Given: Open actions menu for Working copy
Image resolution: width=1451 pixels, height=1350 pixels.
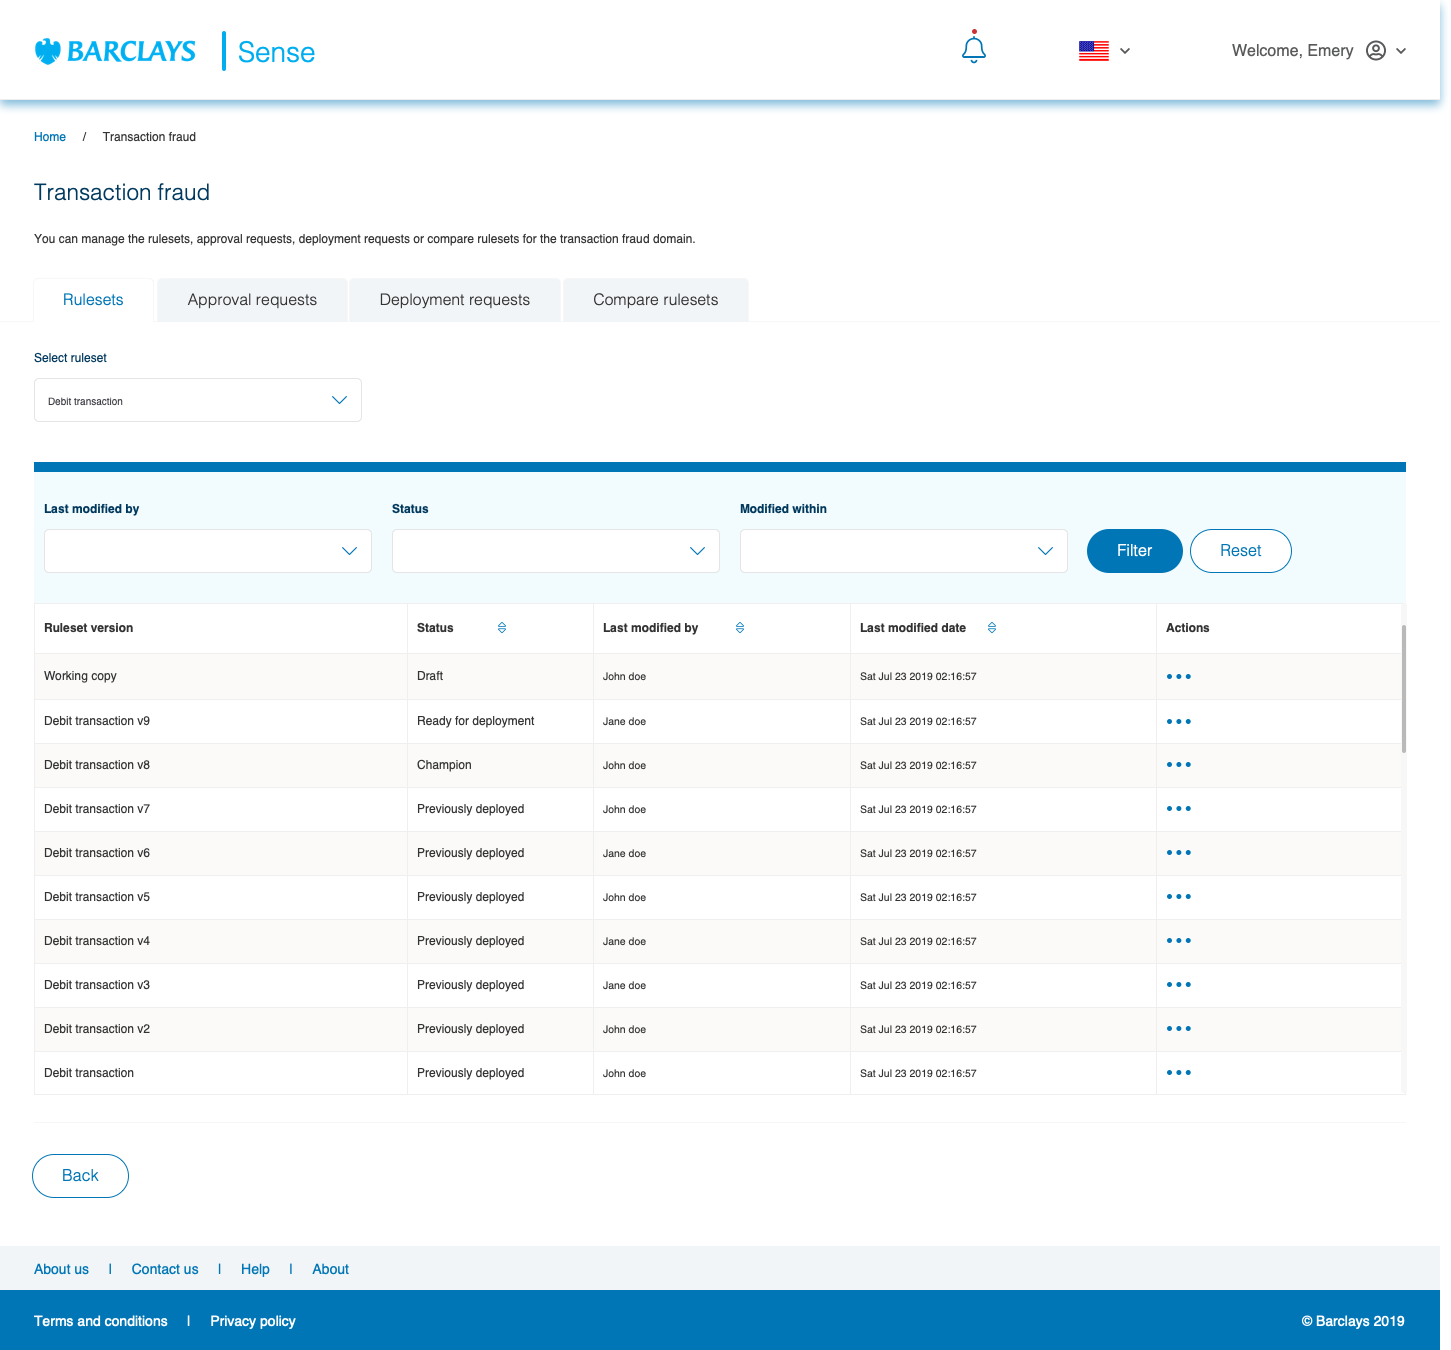Looking at the screenshot, I should (1179, 677).
